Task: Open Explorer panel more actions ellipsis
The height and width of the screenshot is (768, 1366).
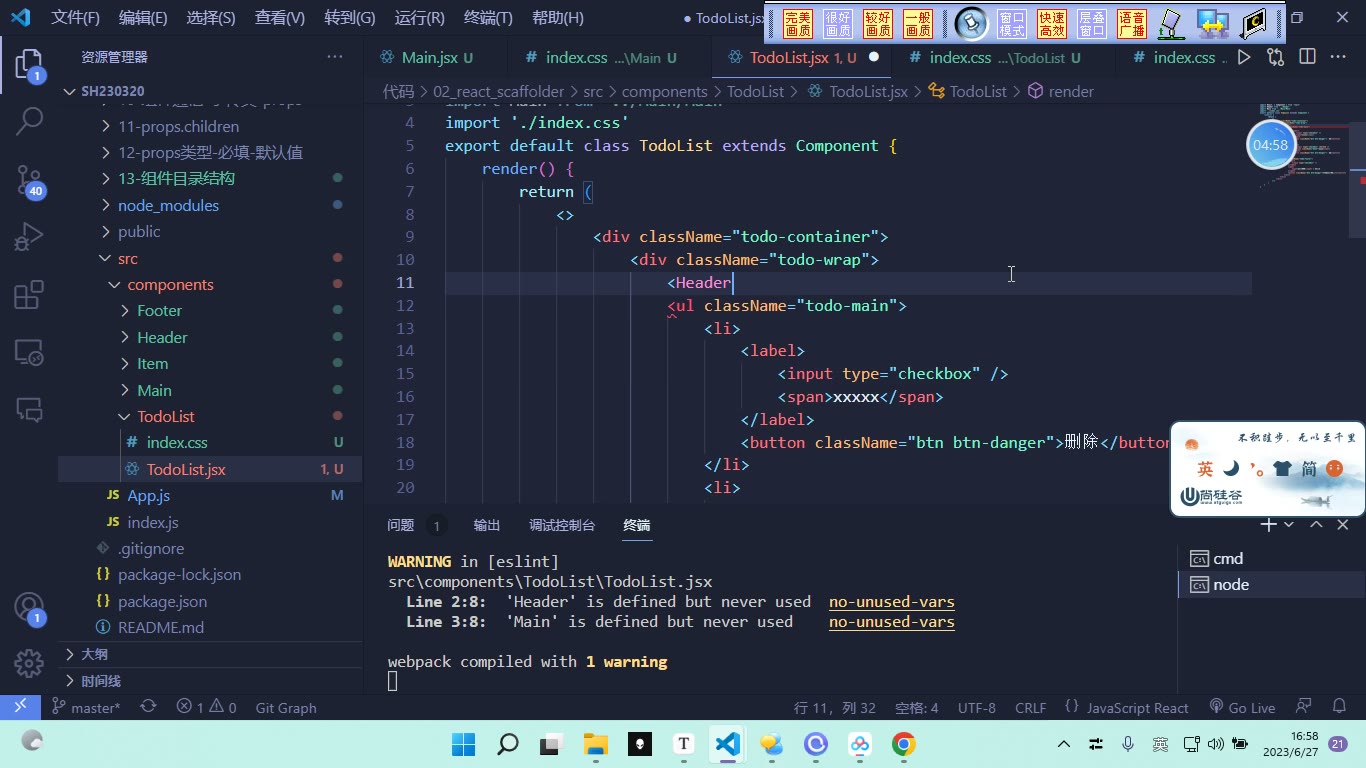Action: (334, 57)
